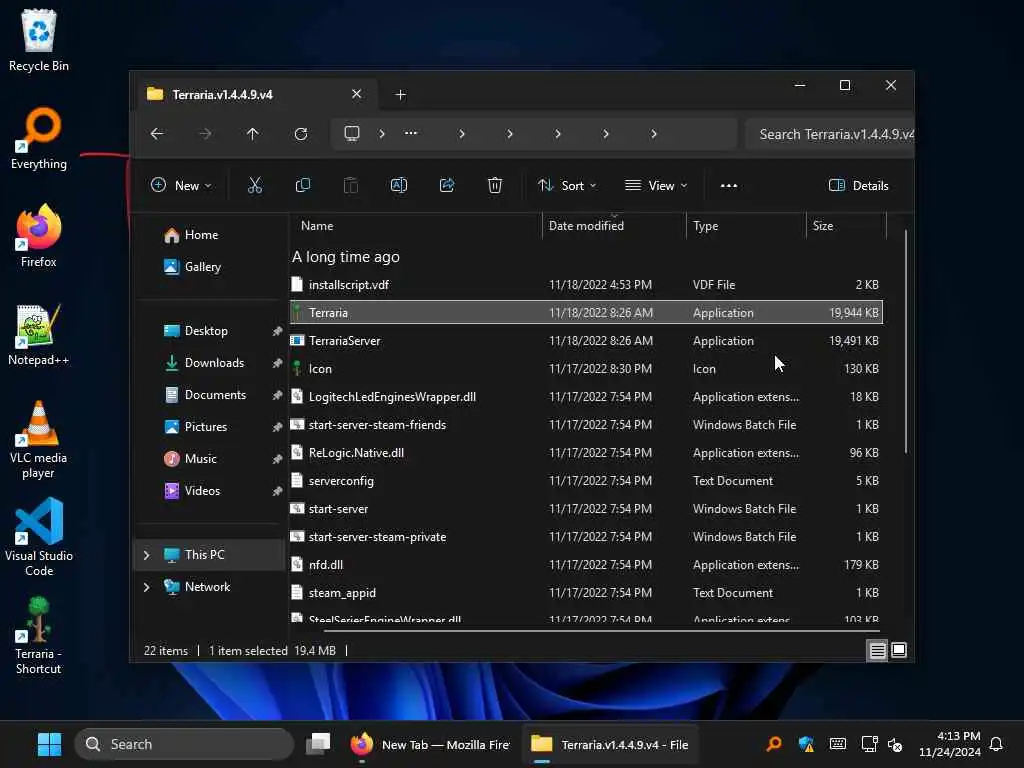Switch to Firefox New Tab taskbar button
The width and height of the screenshot is (1024, 768).
[x=430, y=744]
